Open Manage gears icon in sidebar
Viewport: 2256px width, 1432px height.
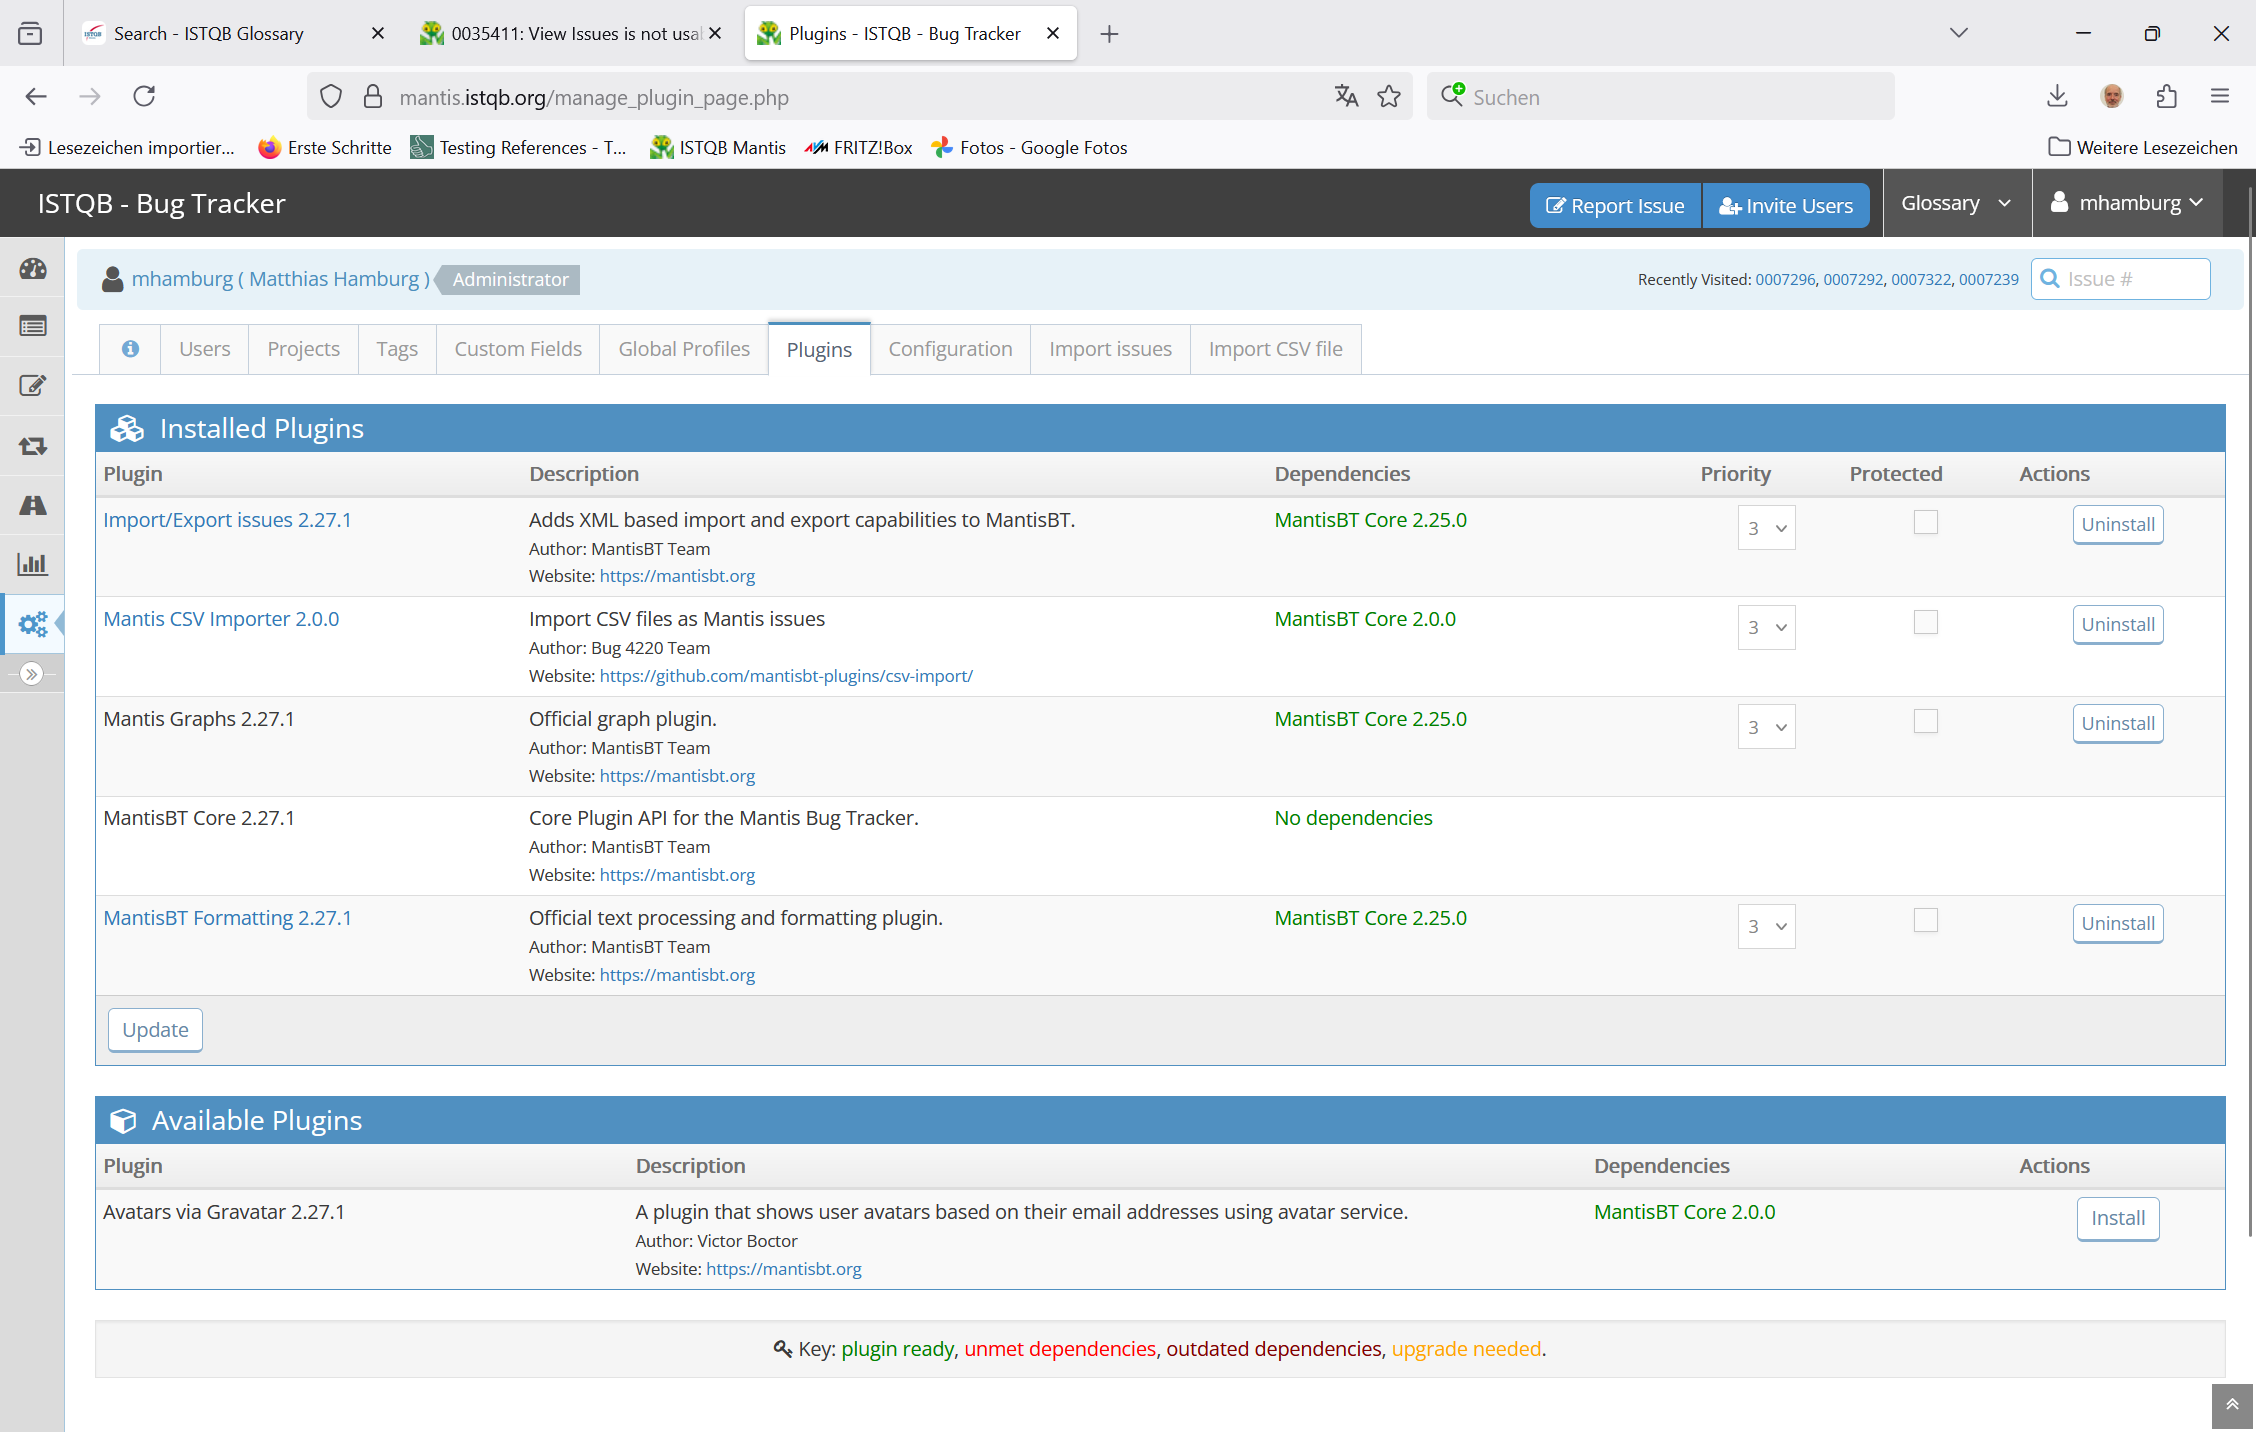tap(33, 624)
